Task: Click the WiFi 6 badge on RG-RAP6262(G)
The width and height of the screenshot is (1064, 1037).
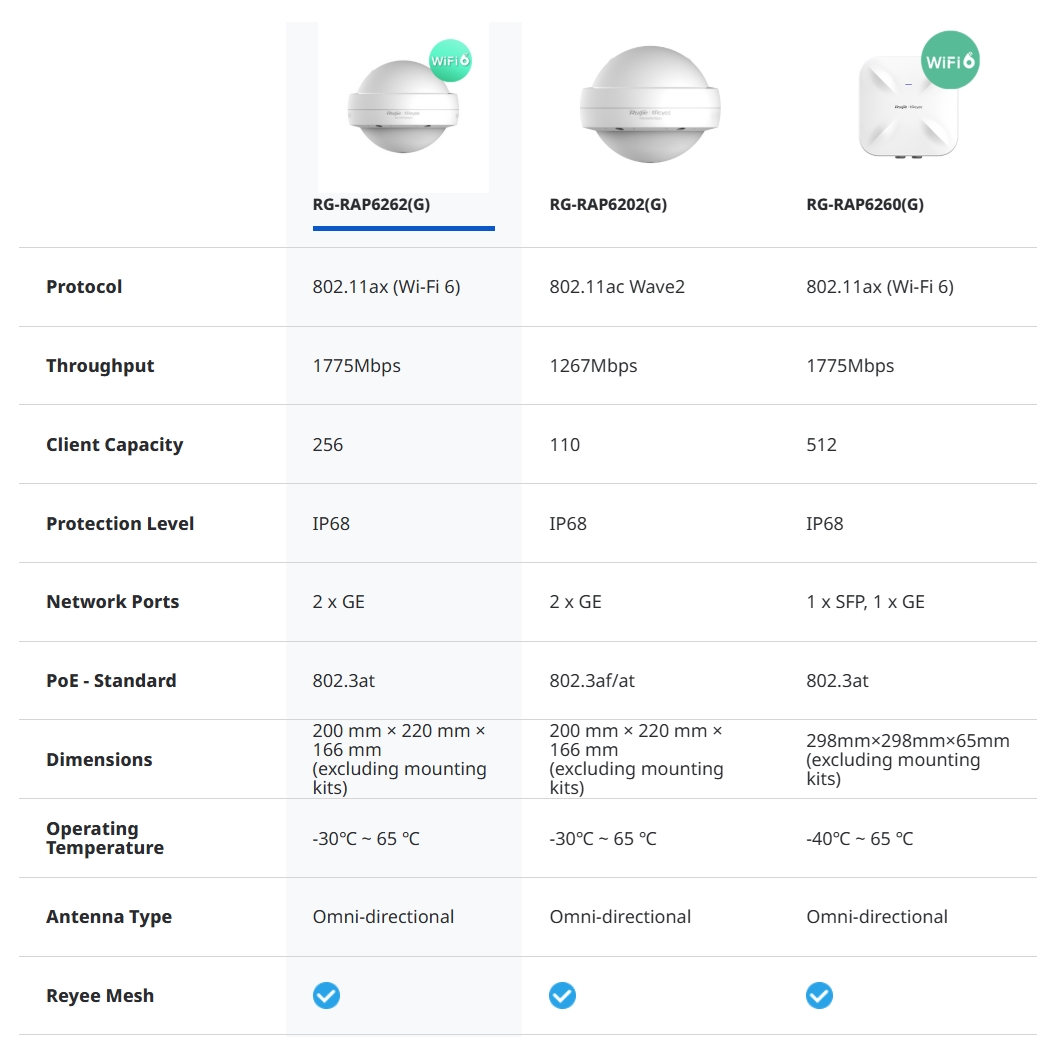Action: tap(450, 60)
